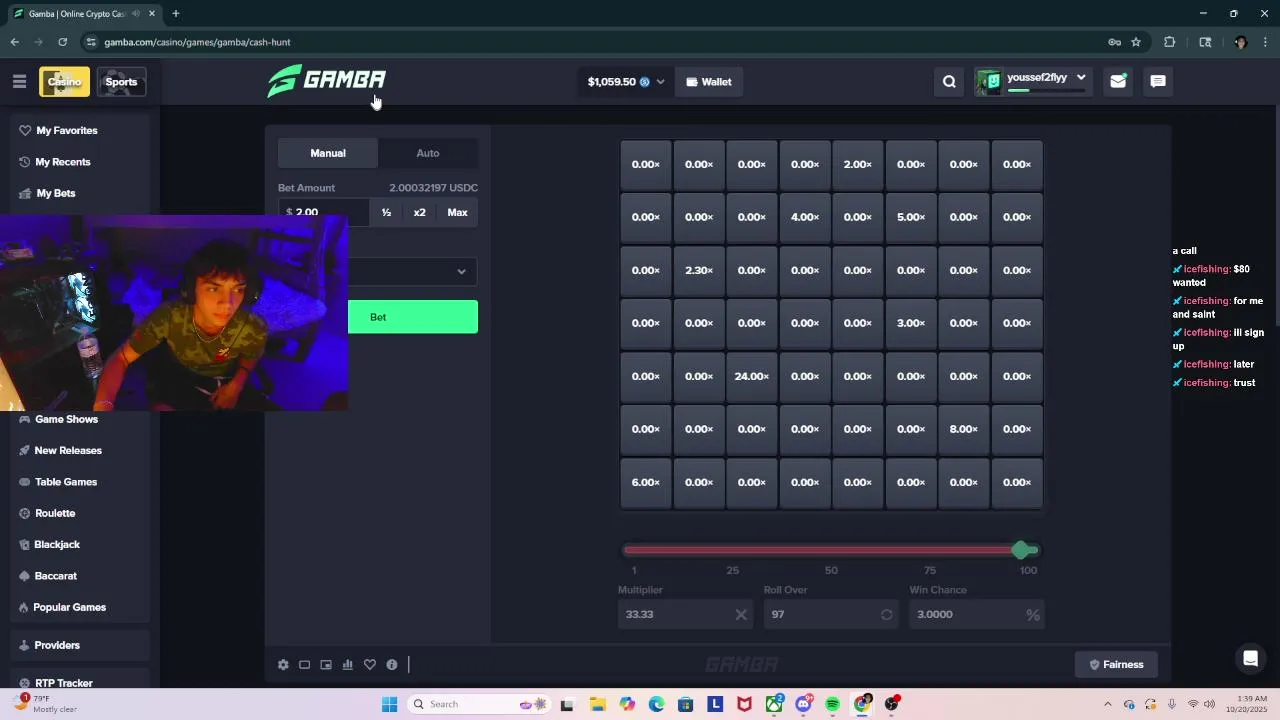
Task: Halve the bet with ½ button
Action: 386,213
